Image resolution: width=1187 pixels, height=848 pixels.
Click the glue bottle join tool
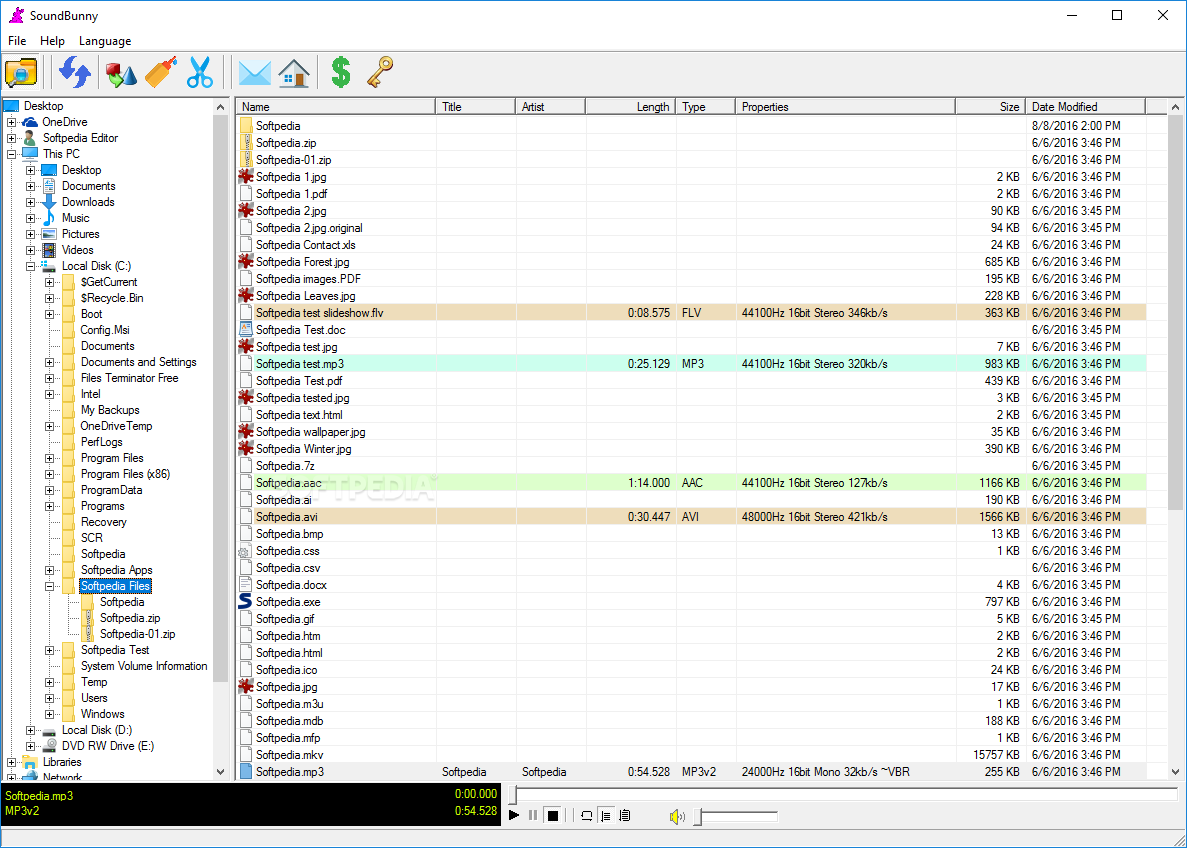[x=161, y=73]
